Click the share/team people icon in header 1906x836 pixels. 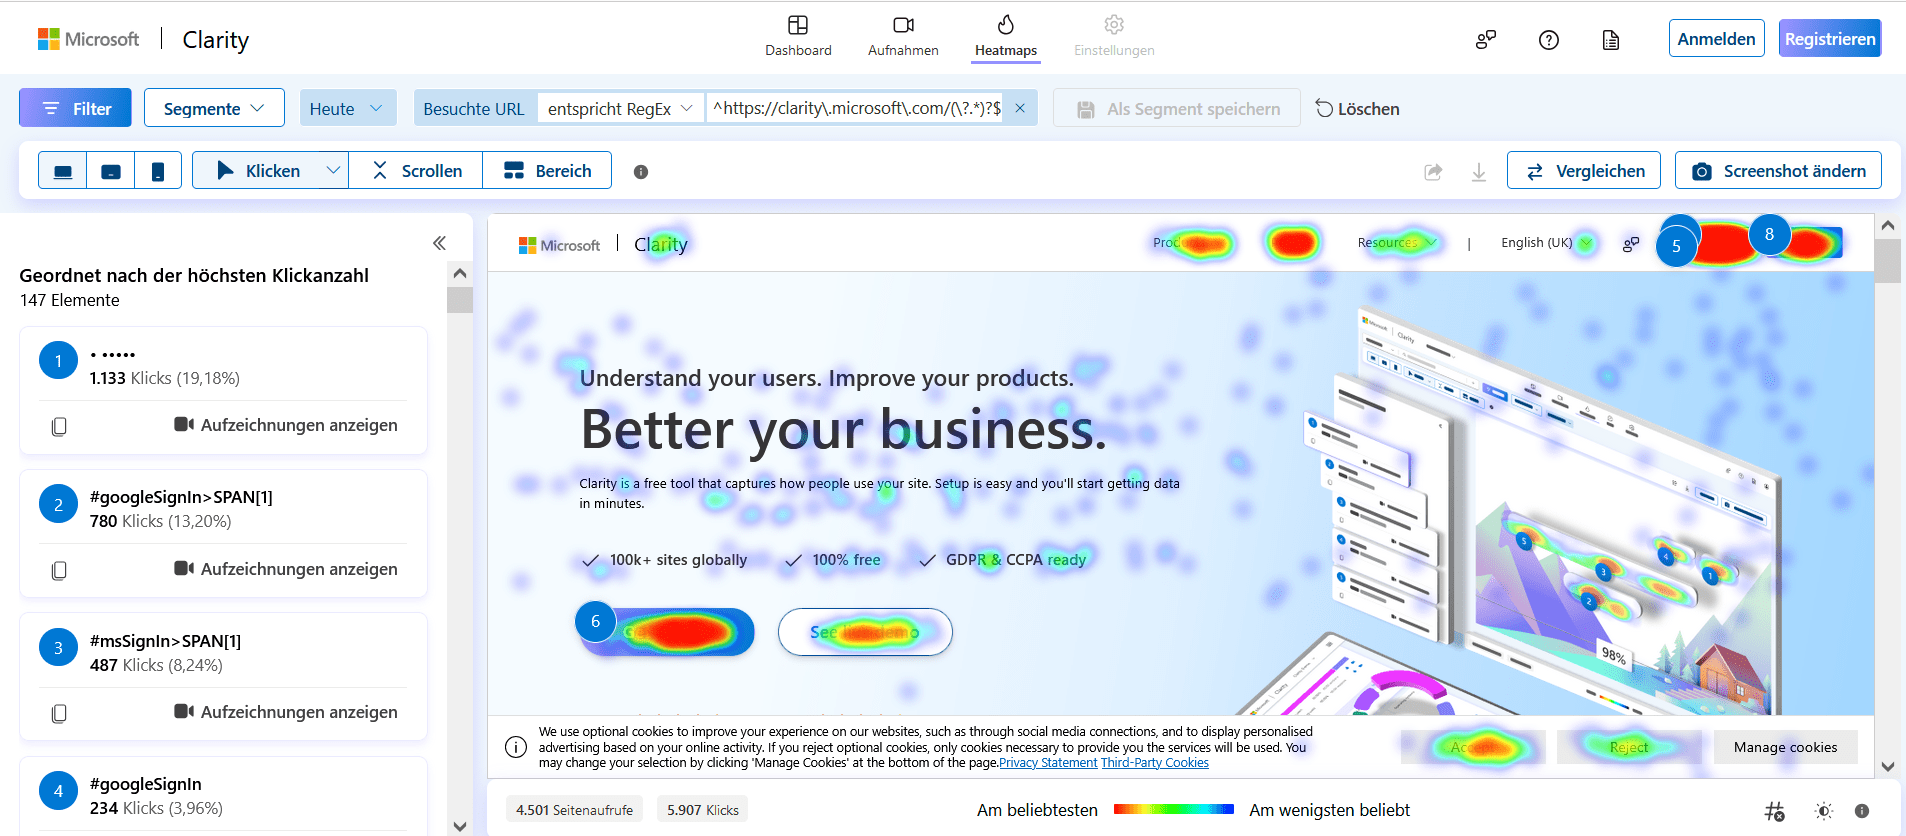click(1486, 40)
